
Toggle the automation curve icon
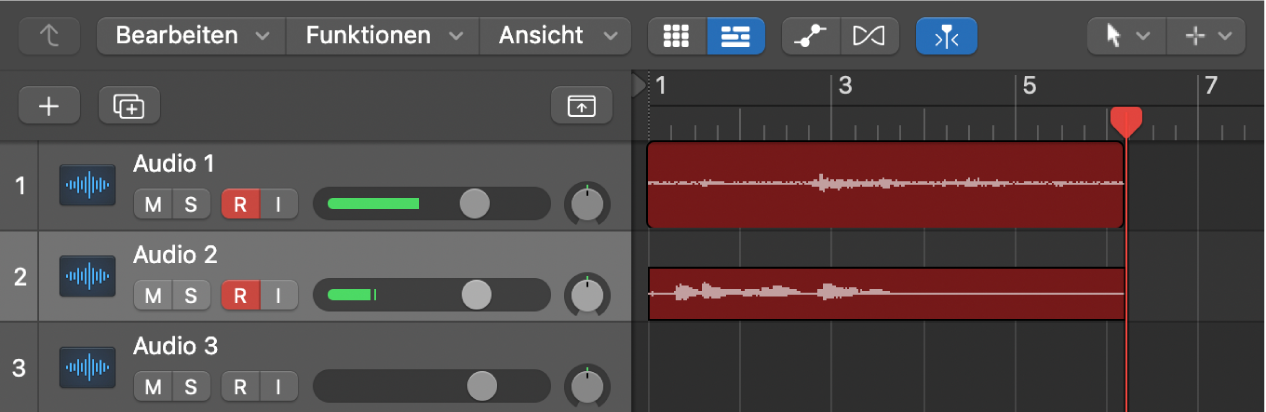point(811,36)
